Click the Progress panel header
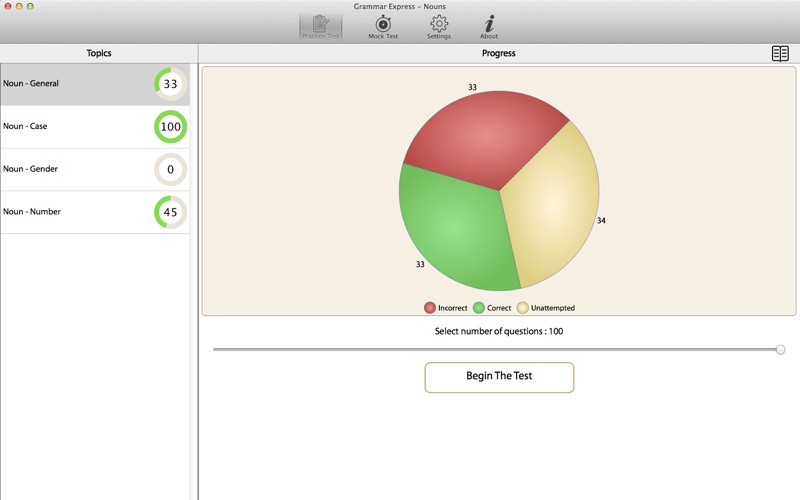 tap(498, 53)
